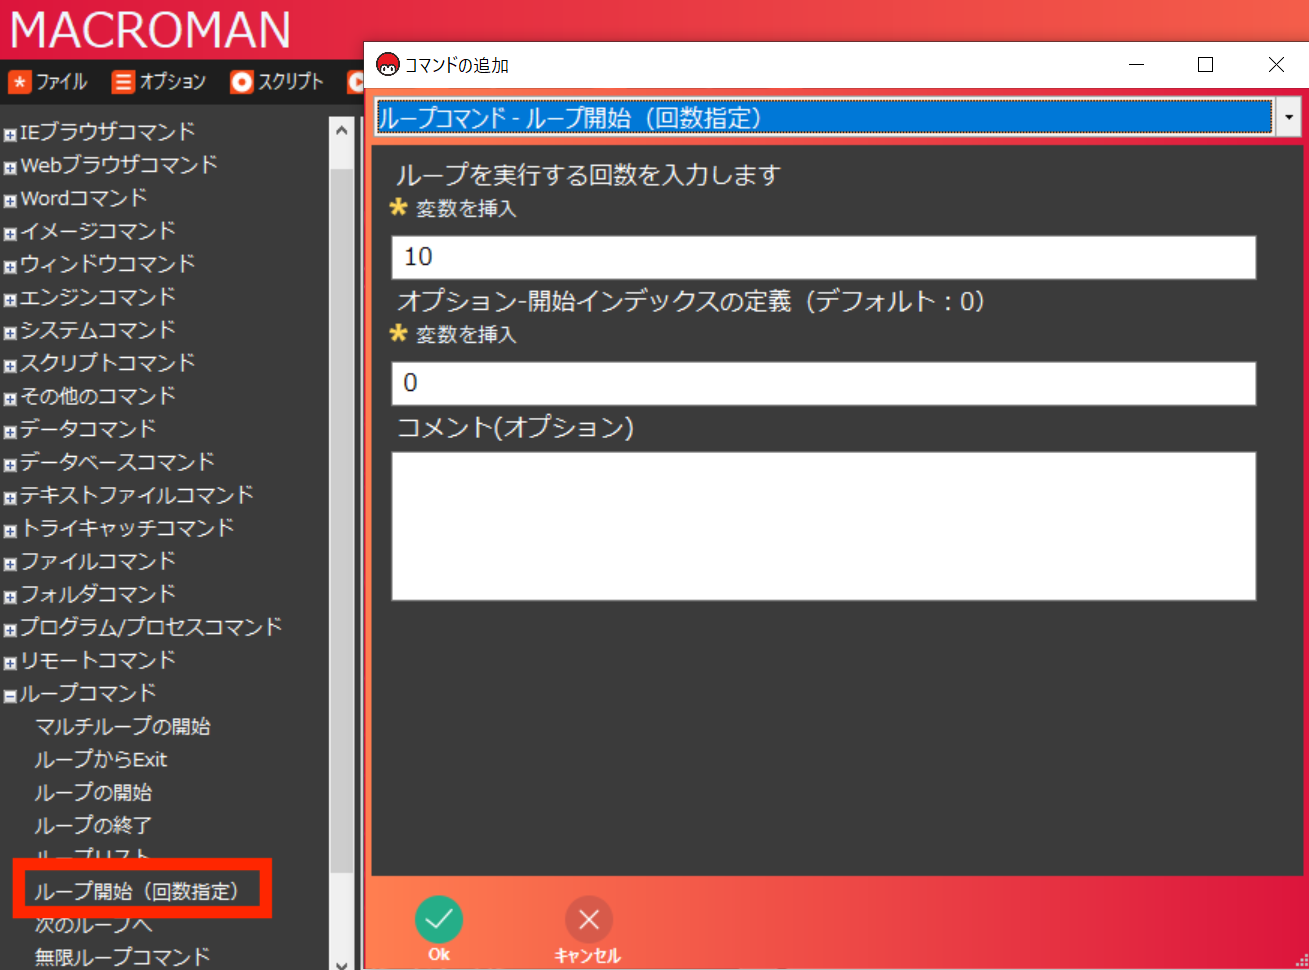
Task: Select 無限ループコマンド command
Action: click(x=123, y=957)
